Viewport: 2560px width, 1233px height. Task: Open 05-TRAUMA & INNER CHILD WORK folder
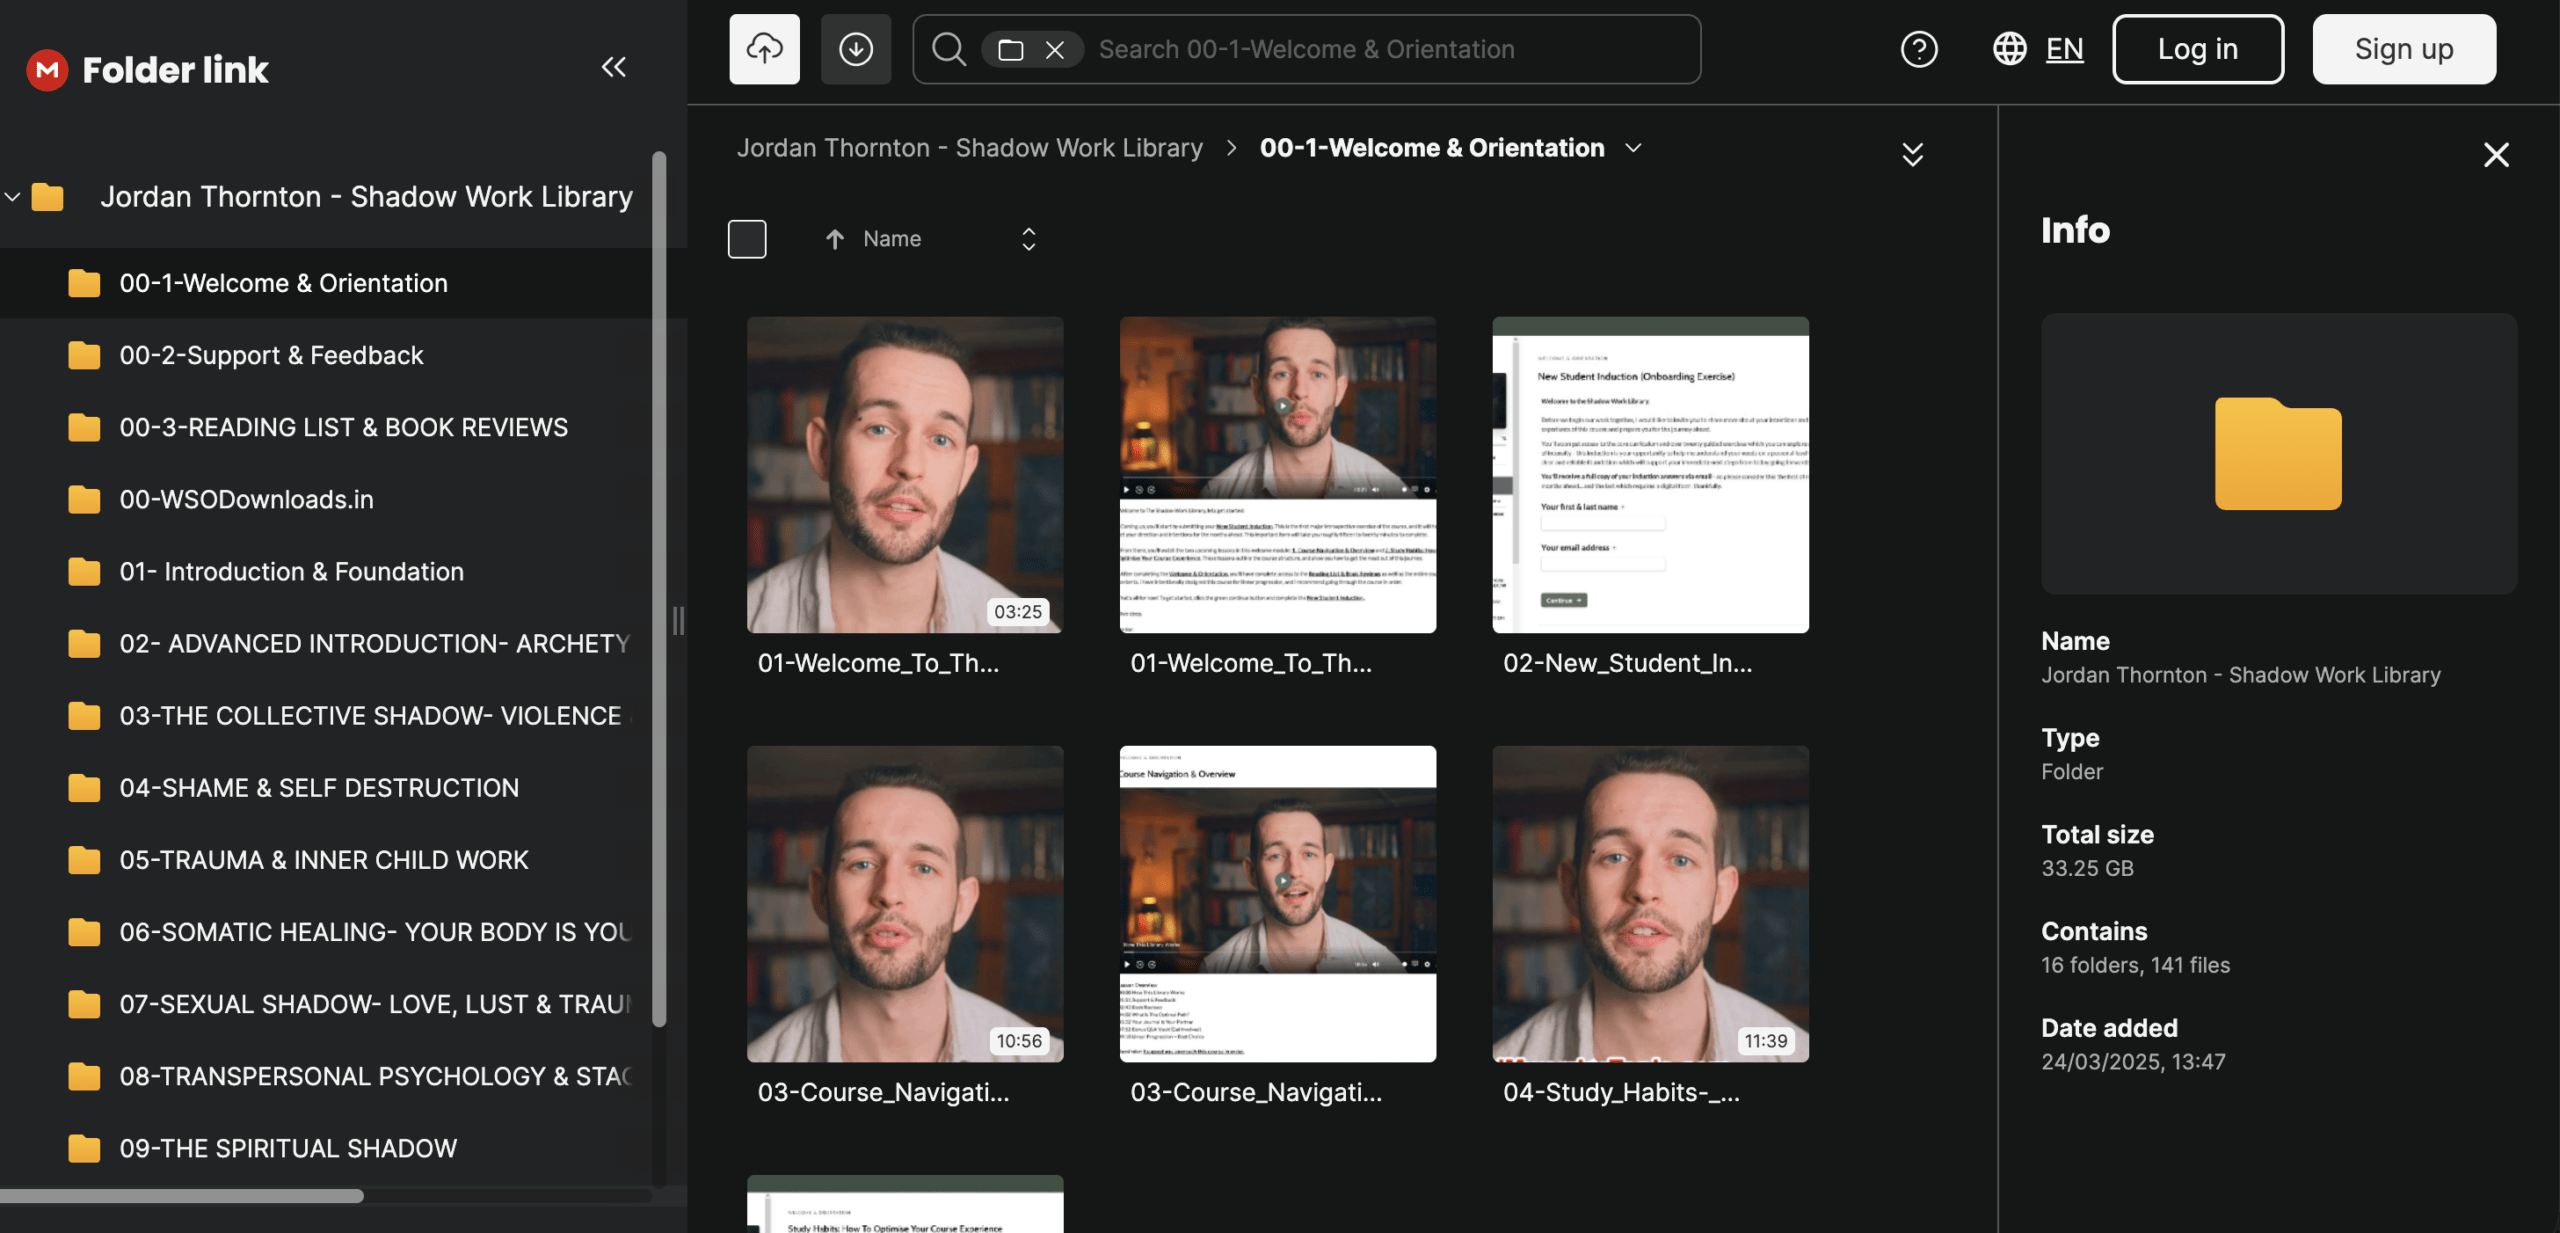click(x=323, y=860)
